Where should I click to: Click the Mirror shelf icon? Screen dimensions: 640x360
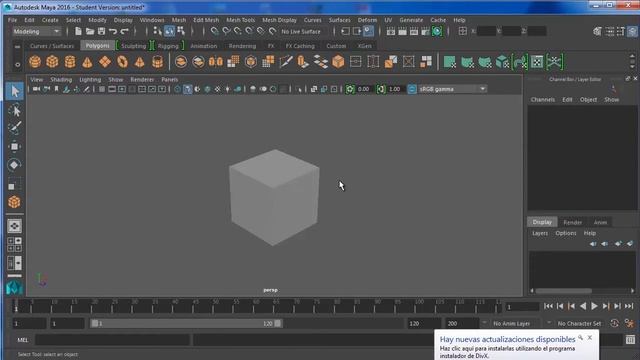point(216,62)
